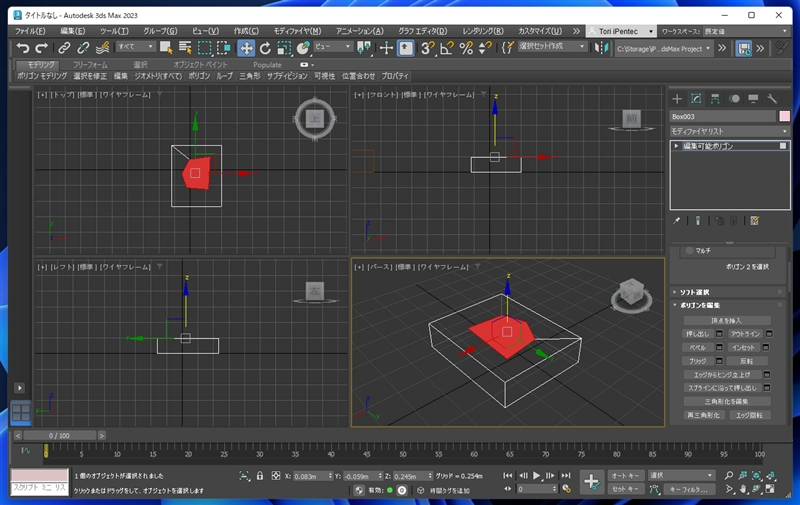Click the Insert Vertex (頂点を挿入) button
This screenshot has width=800, height=505.
tap(727, 320)
